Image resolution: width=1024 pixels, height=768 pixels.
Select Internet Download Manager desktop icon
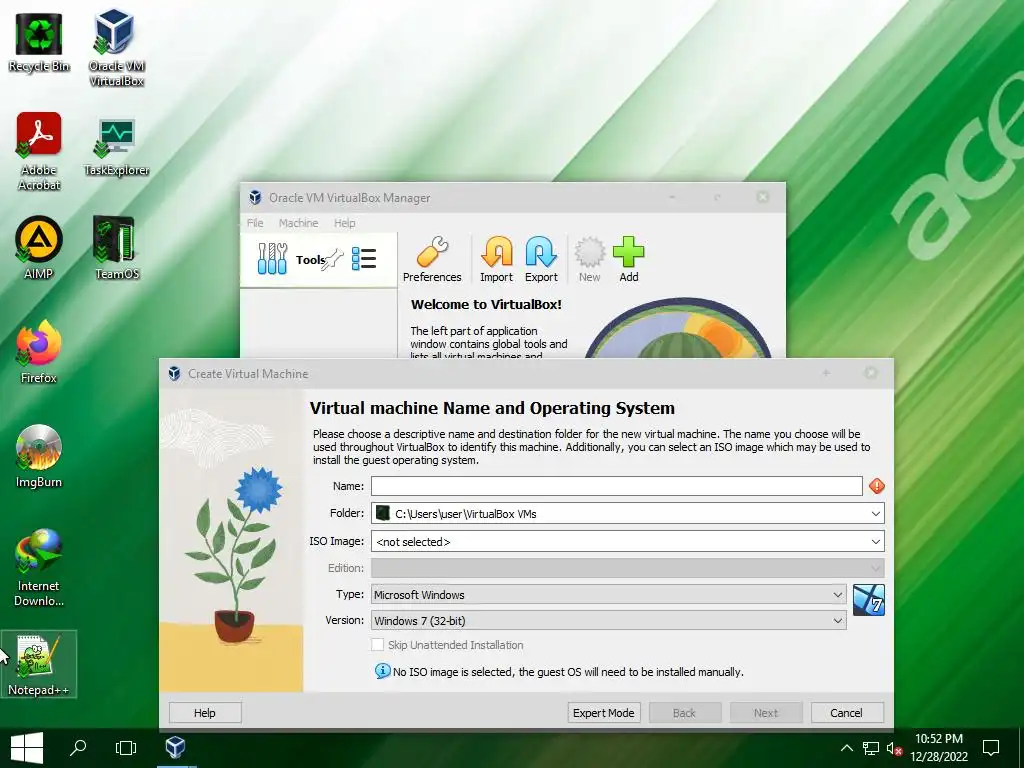[x=39, y=568]
